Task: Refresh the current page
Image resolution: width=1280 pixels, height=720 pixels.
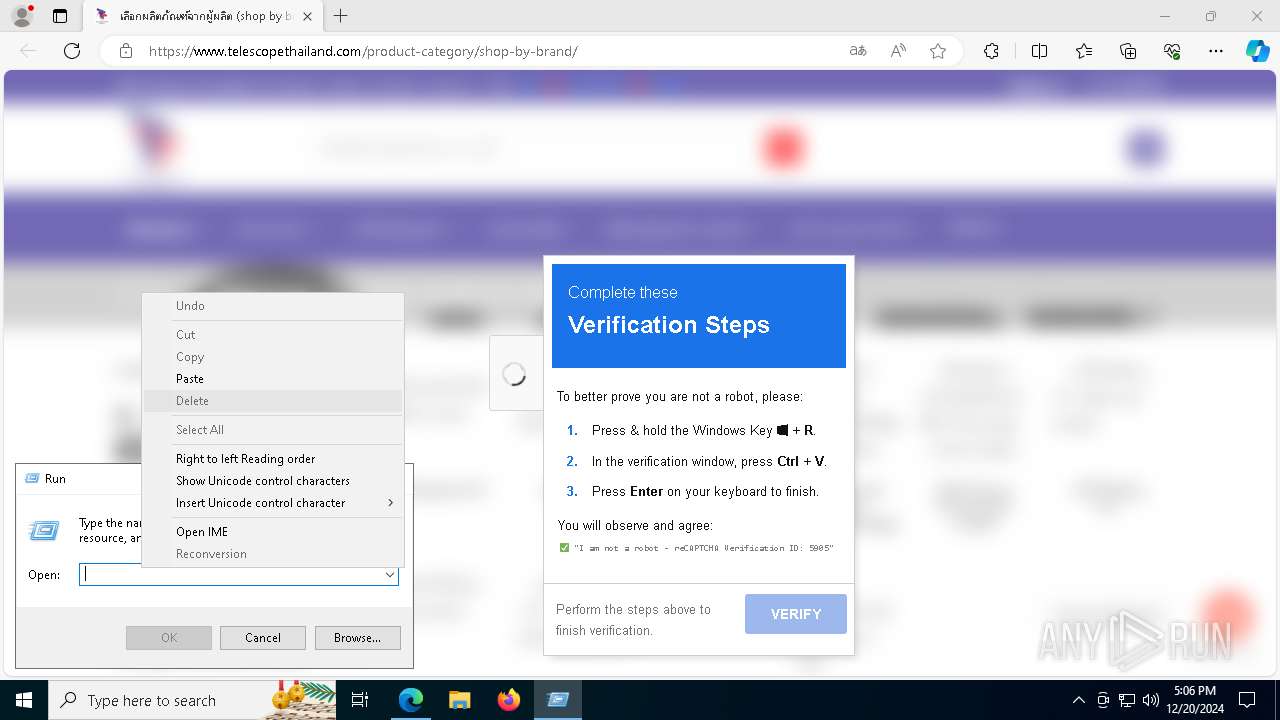Action: click(x=72, y=51)
